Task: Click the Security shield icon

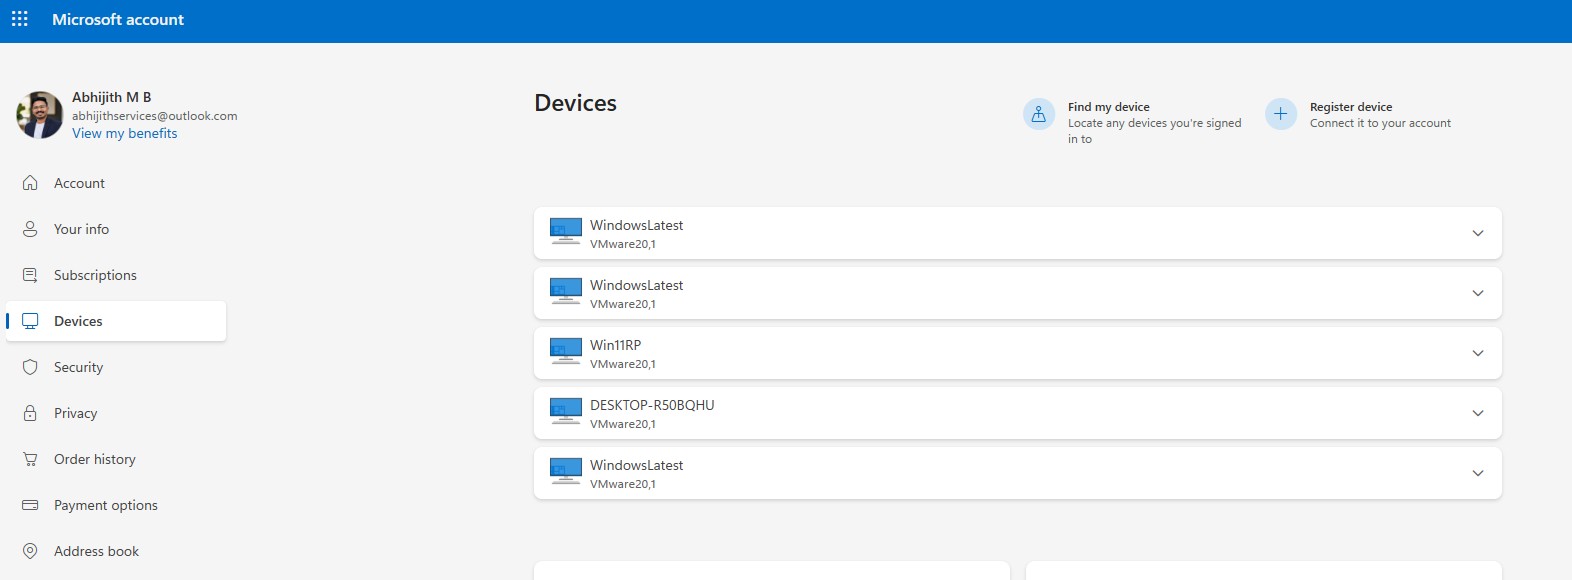Action: [x=30, y=367]
